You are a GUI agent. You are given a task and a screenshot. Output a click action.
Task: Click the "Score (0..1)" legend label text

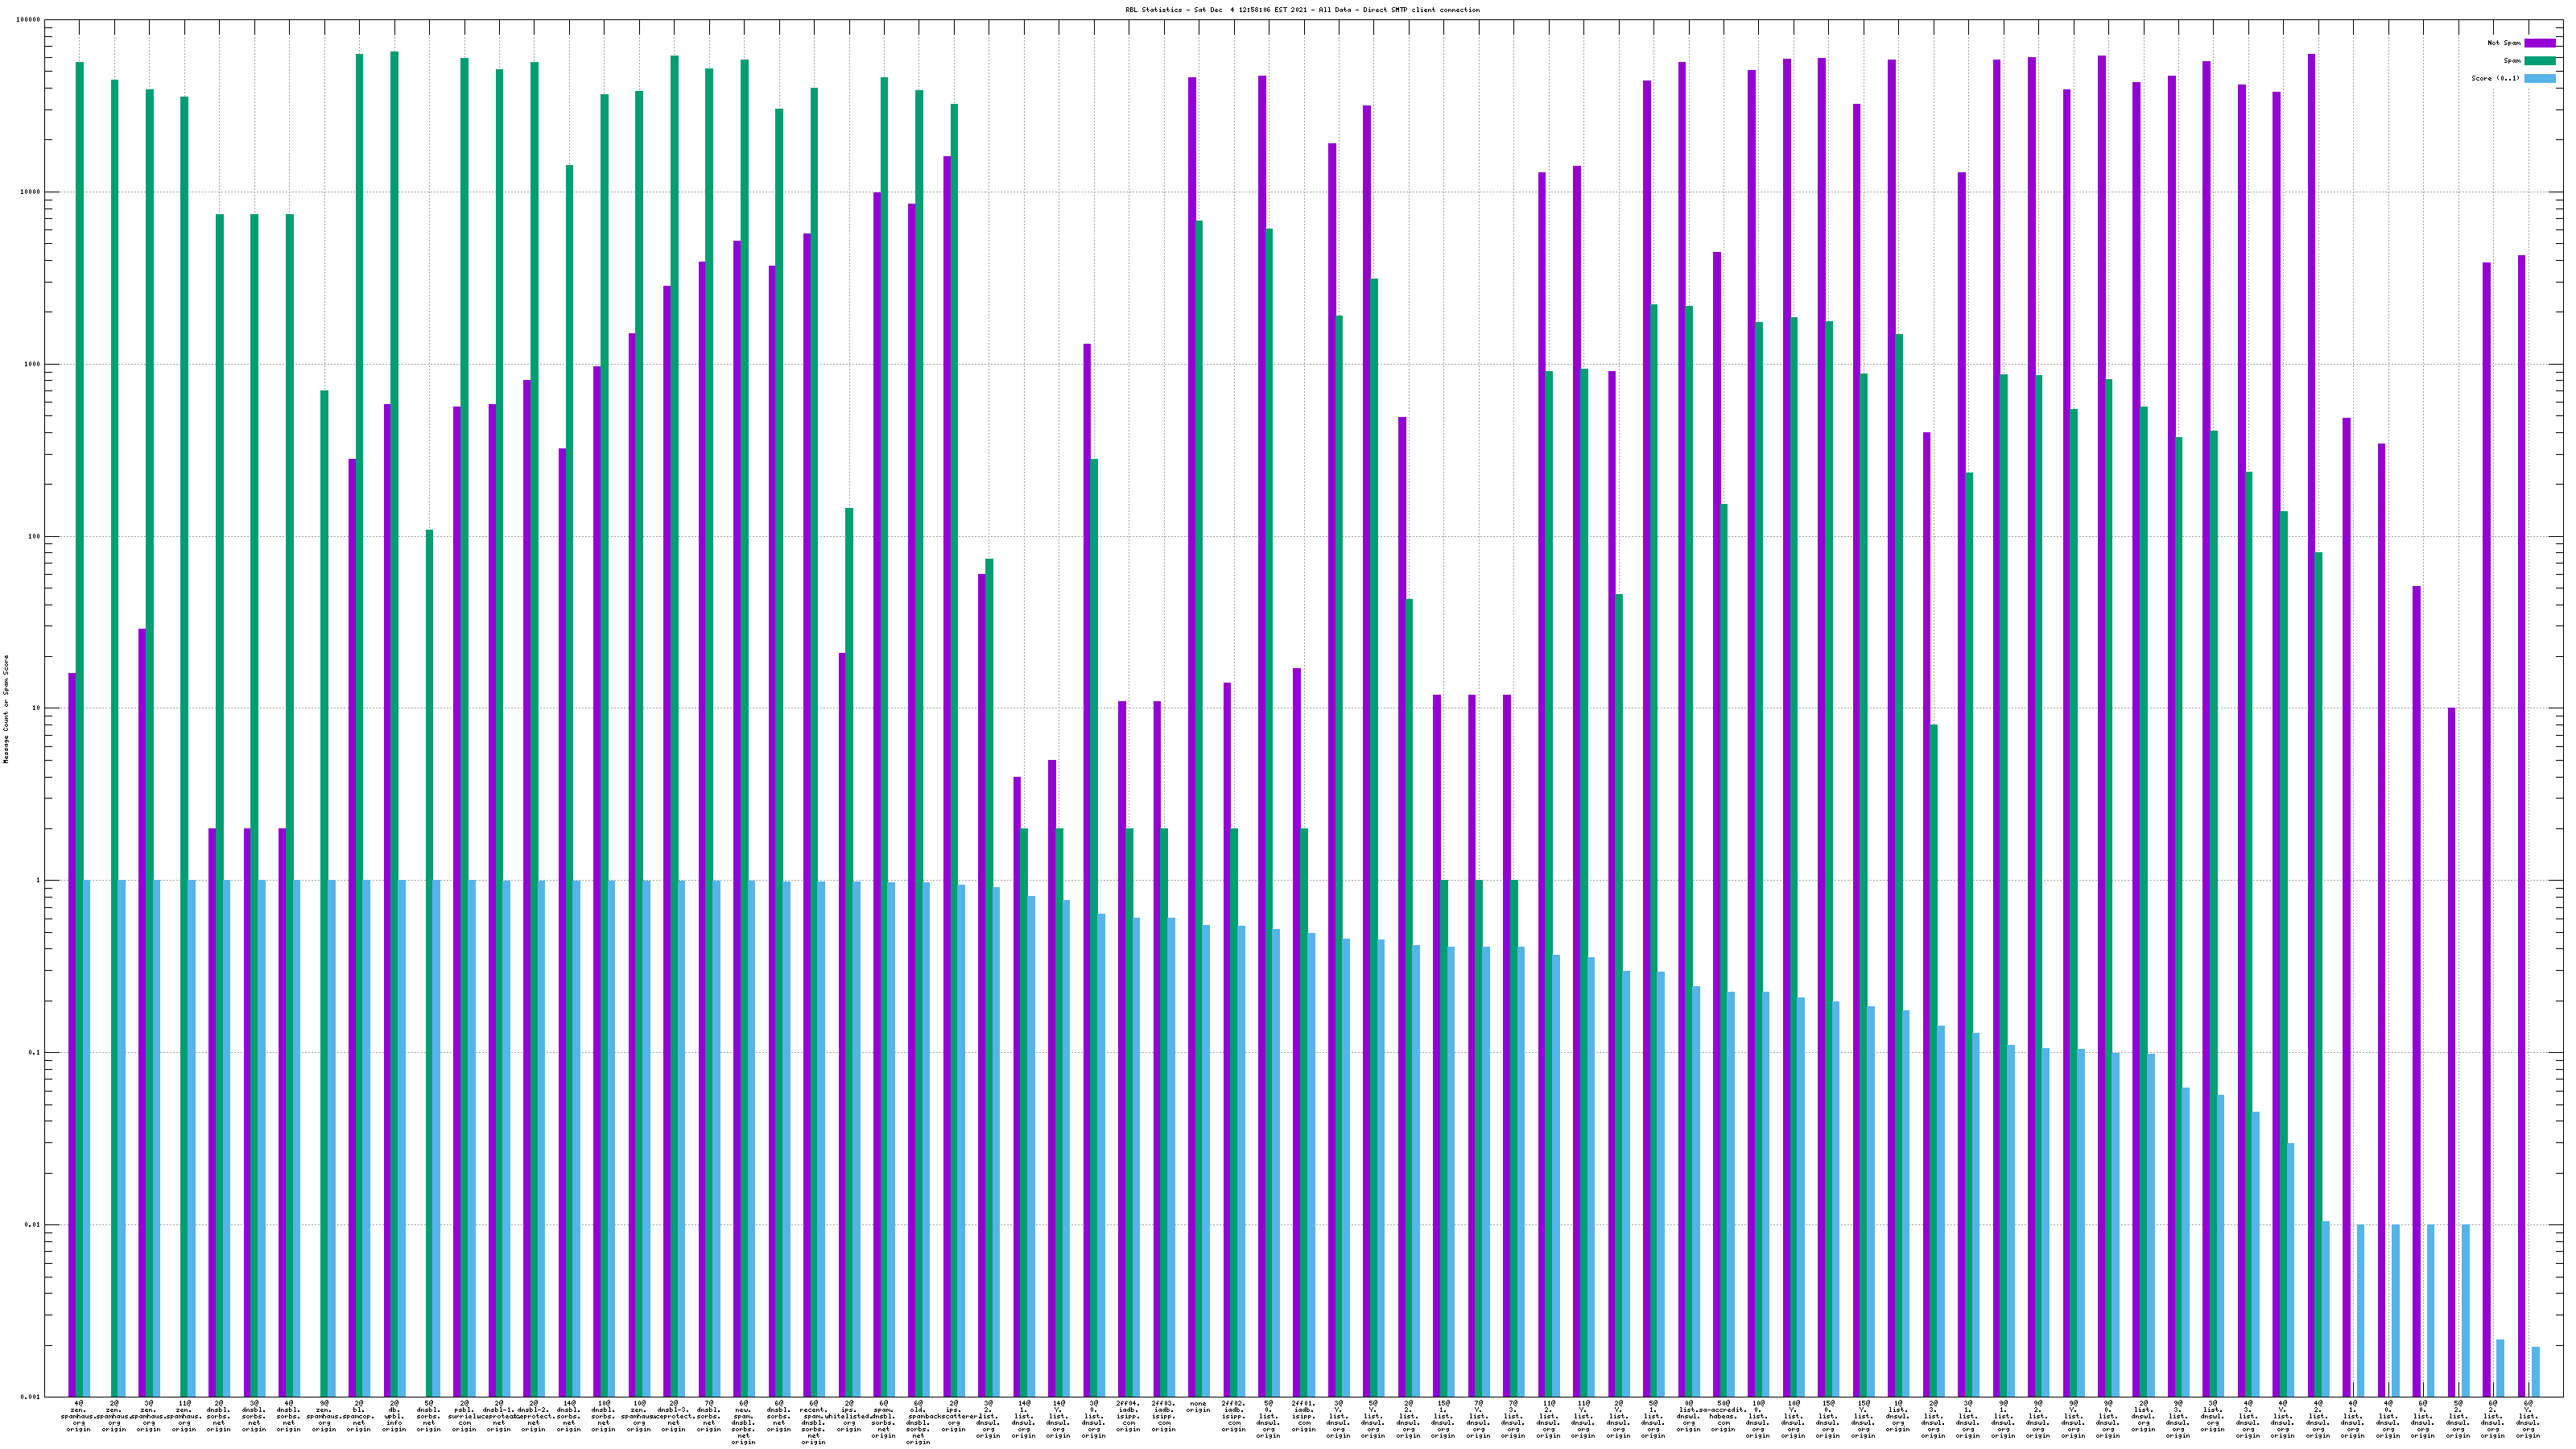coord(2495,78)
